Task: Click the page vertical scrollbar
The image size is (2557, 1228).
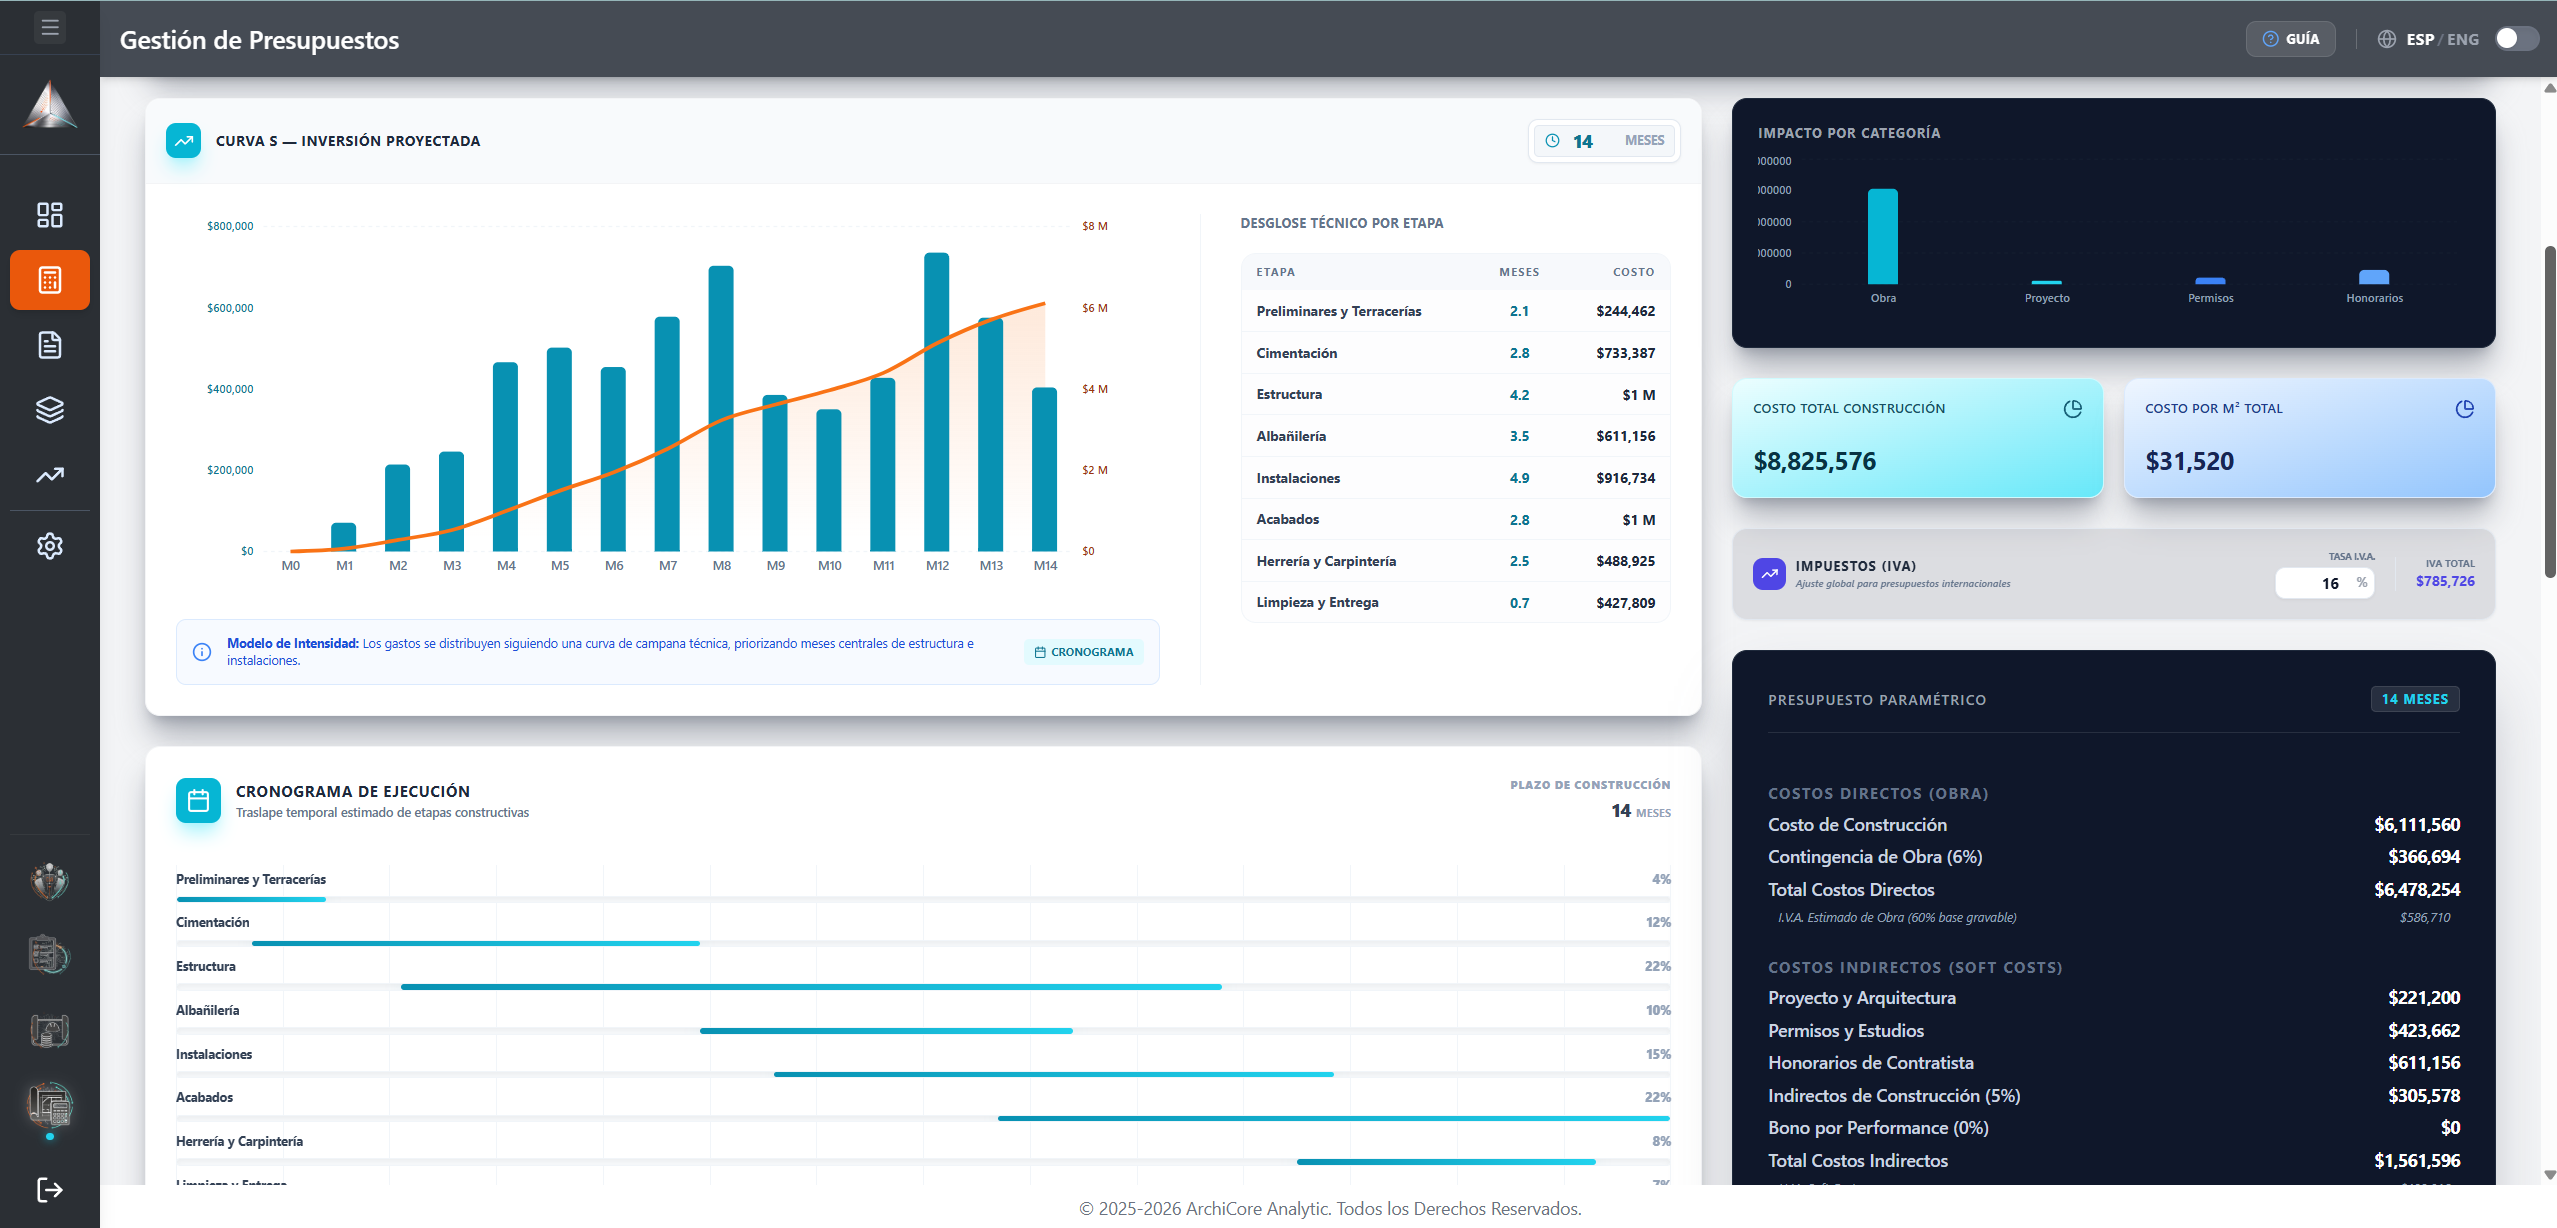Action: [x=2550, y=412]
